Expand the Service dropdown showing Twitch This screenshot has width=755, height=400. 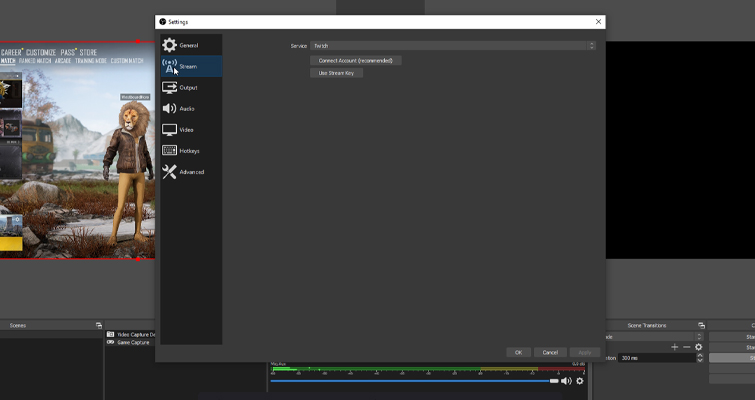[x=452, y=46]
